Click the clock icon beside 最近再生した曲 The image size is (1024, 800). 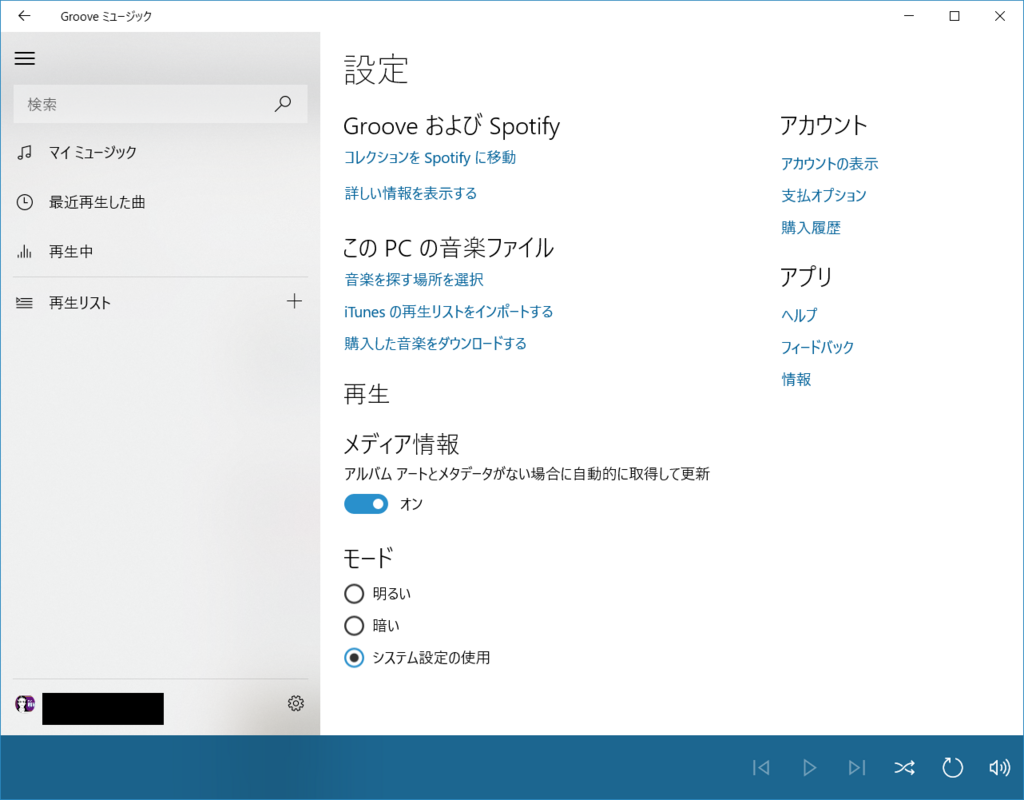[24, 202]
